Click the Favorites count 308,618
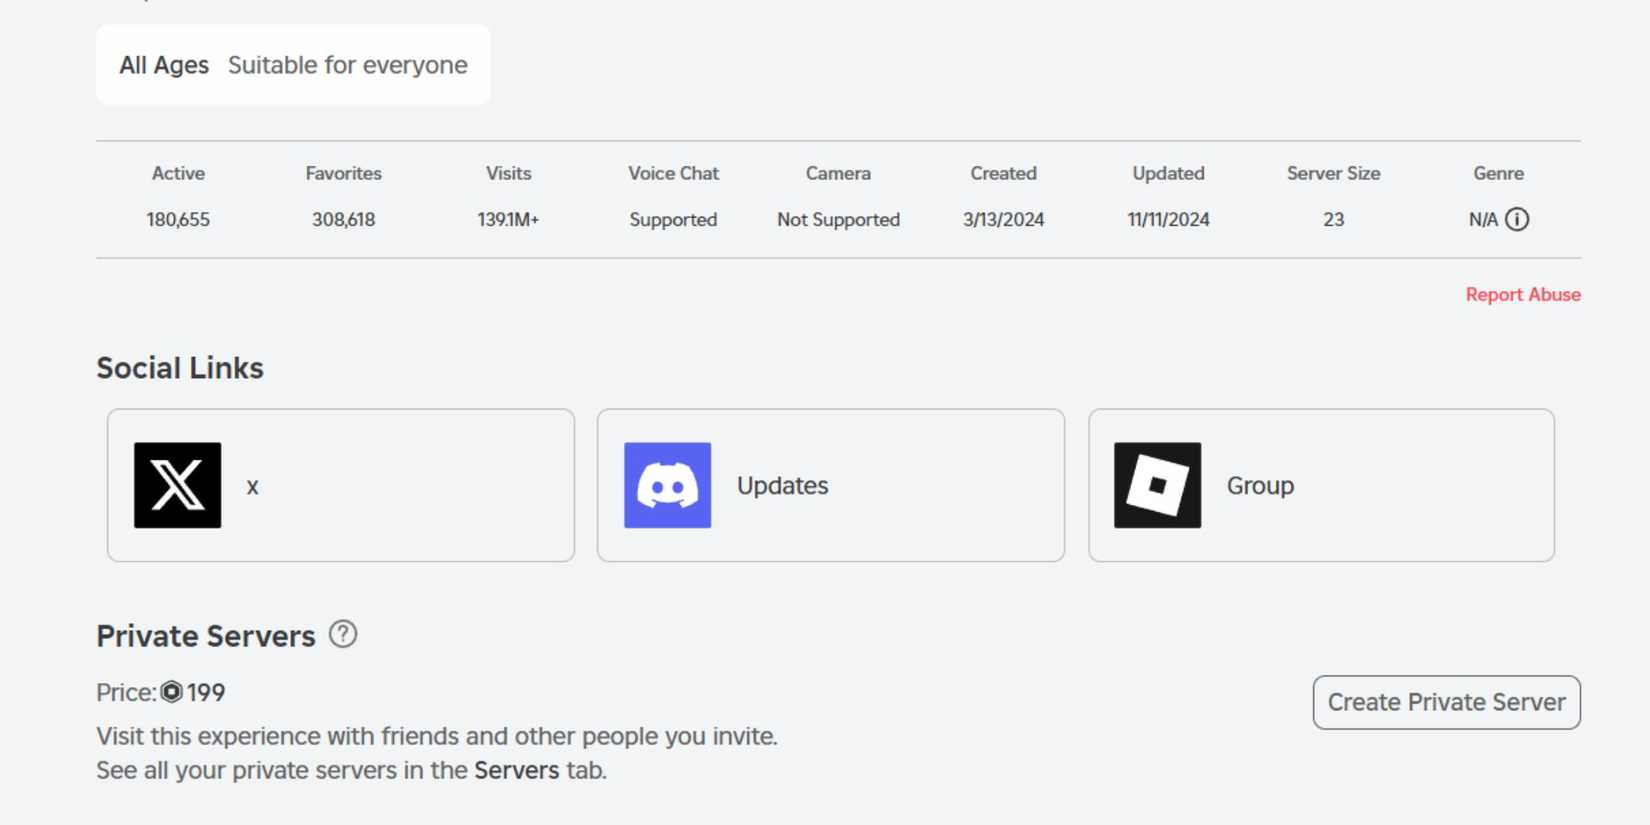This screenshot has width=1650, height=825. pyautogui.click(x=343, y=220)
